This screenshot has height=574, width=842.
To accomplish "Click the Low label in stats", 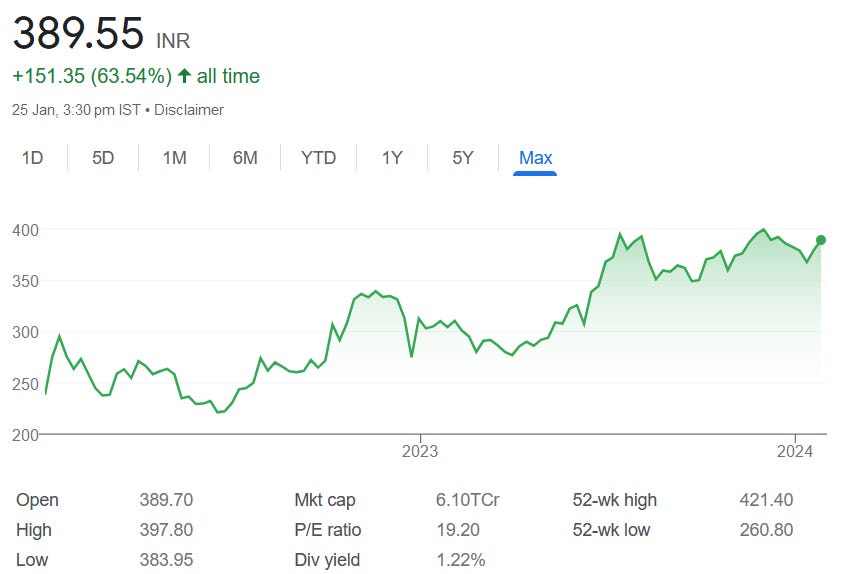I will click(32, 560).
